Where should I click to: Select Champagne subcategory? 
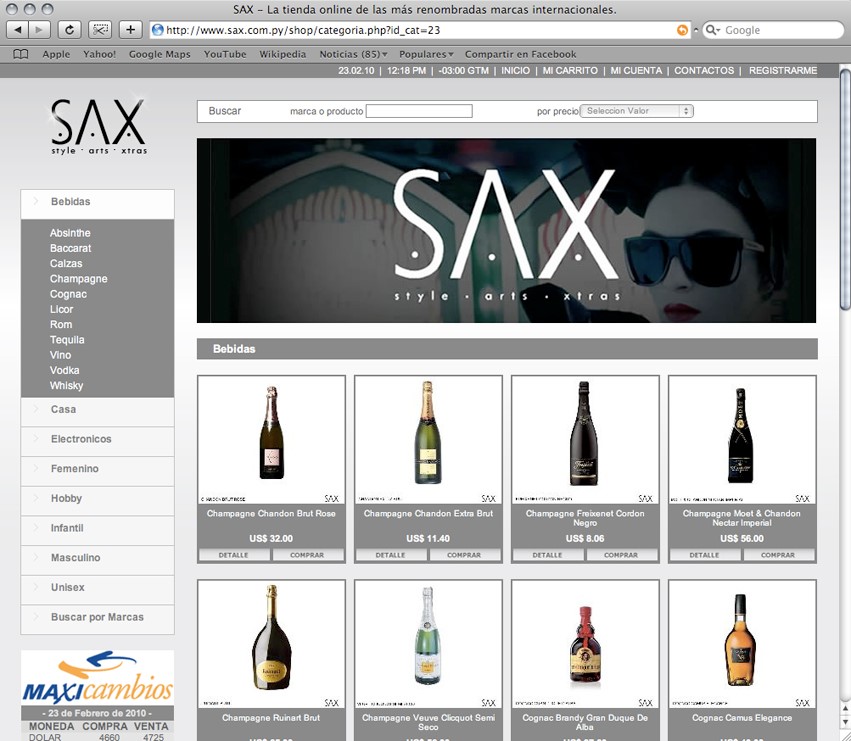(79, 279)
